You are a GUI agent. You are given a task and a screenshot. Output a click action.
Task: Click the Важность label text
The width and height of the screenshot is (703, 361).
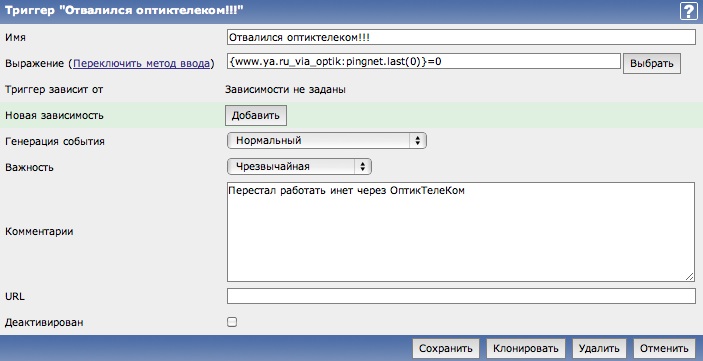(29, 167)
